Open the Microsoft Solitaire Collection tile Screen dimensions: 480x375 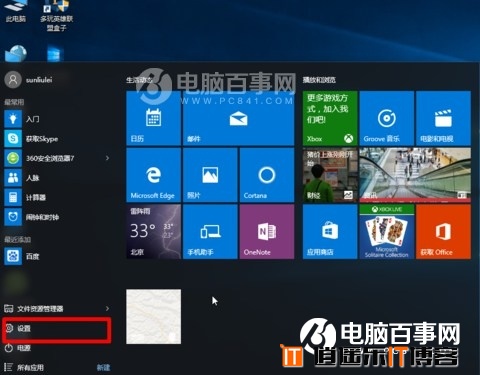387,232
